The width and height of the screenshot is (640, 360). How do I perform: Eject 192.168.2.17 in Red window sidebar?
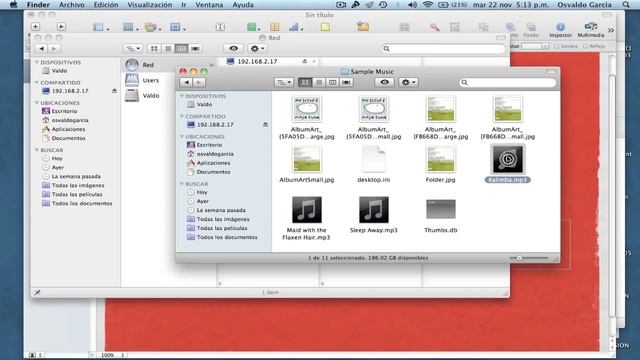[x=114, y=91]
